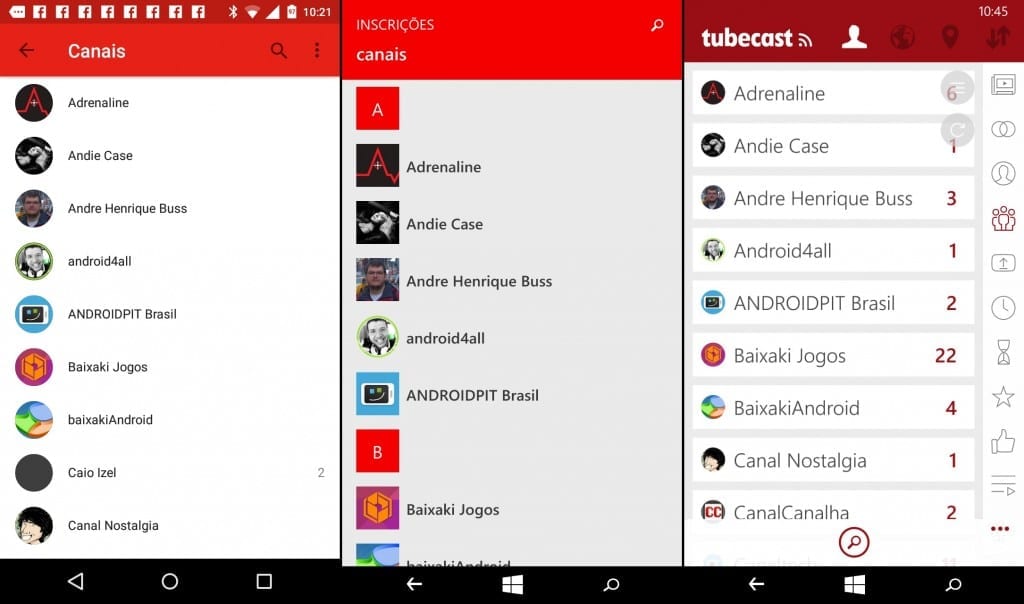Open favorites star in Tubecast sidebar
This screenshot has width=1024, height=604.
1002,397
